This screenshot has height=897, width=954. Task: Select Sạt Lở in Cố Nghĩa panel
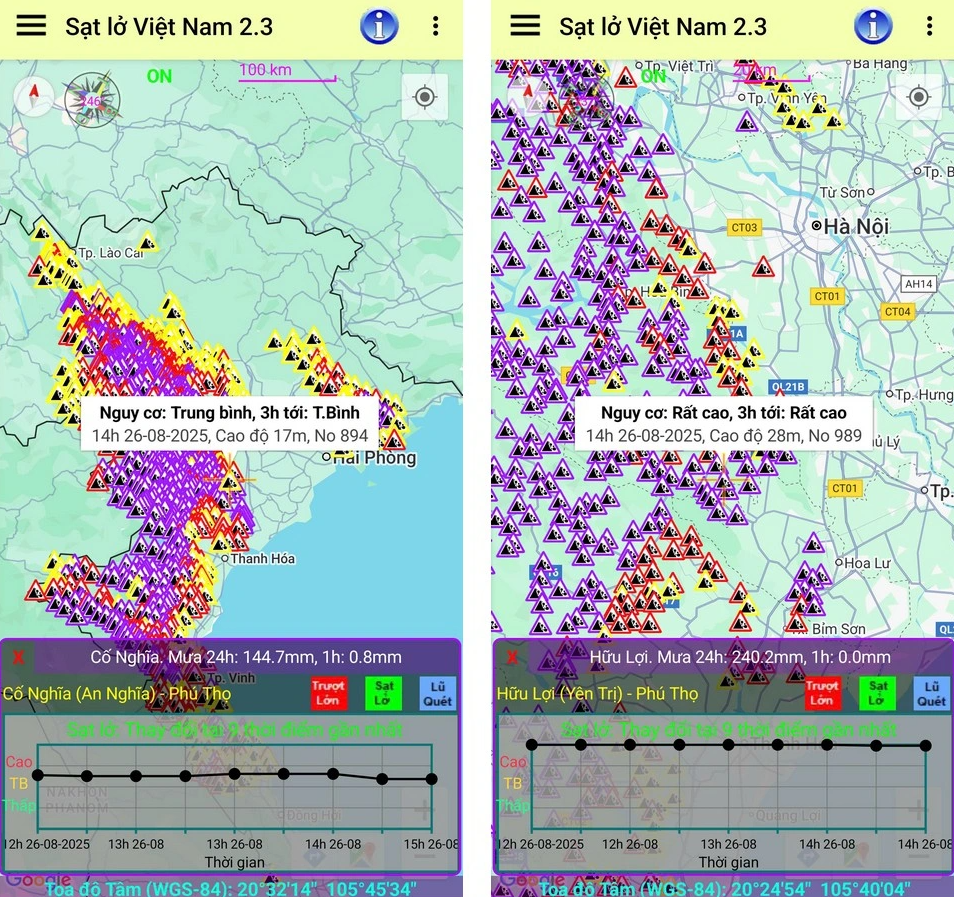383,694
